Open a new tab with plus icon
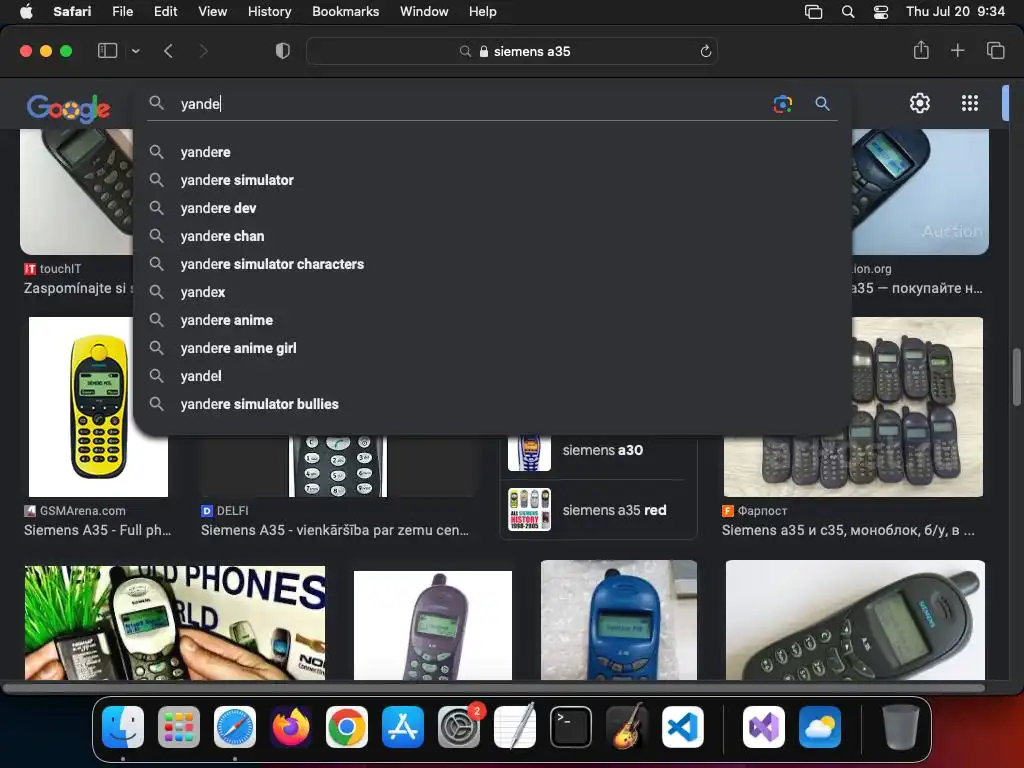Screen dimensions: 1024x768 click(x=957, y=50)
